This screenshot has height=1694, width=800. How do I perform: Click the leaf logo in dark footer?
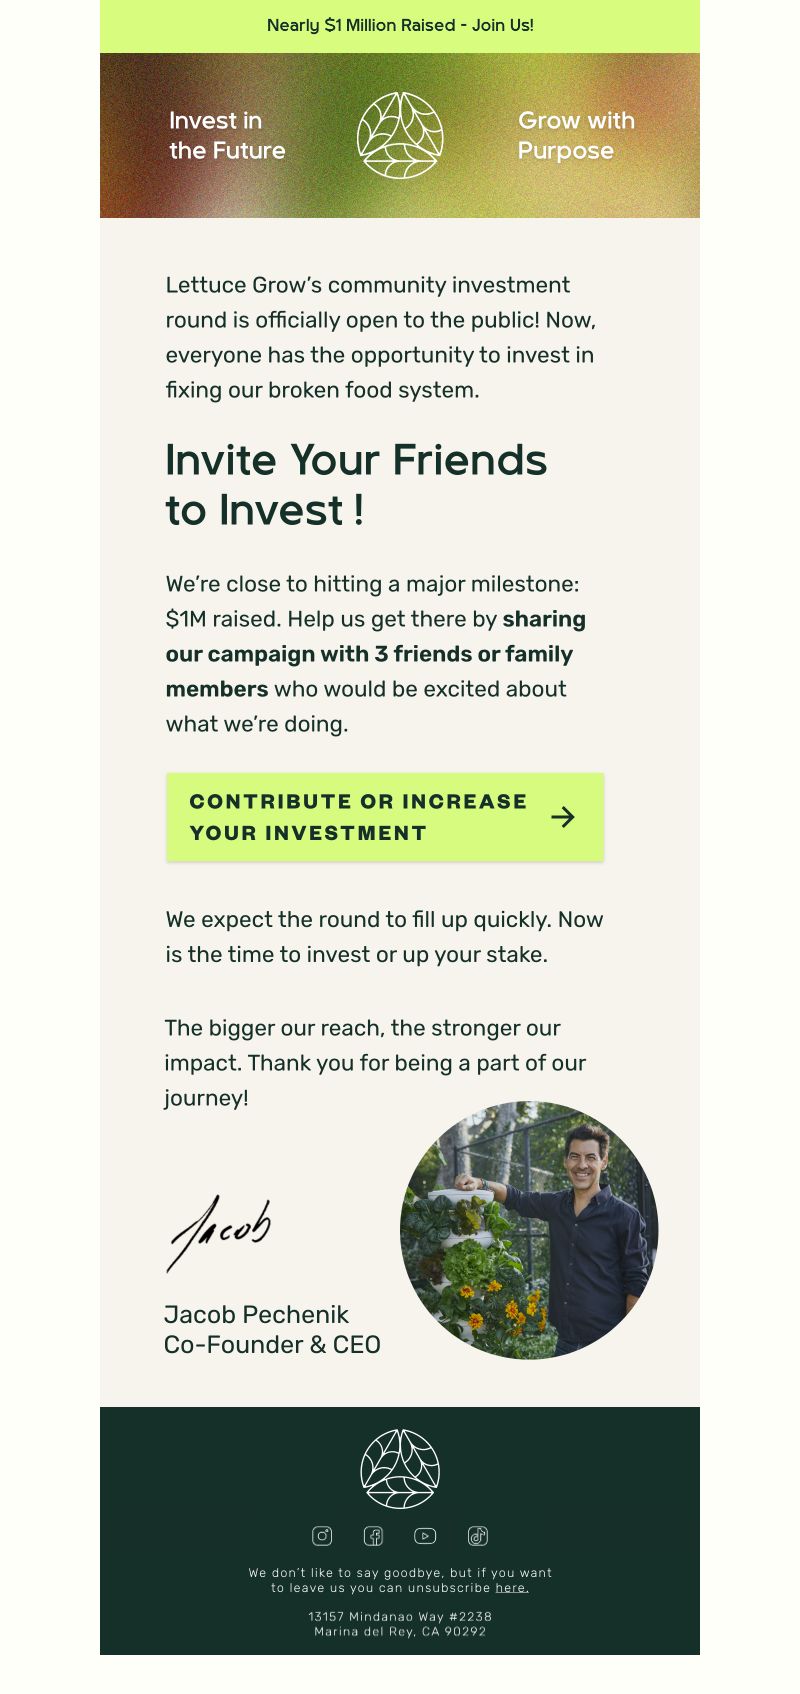[x=400, y=1469]
